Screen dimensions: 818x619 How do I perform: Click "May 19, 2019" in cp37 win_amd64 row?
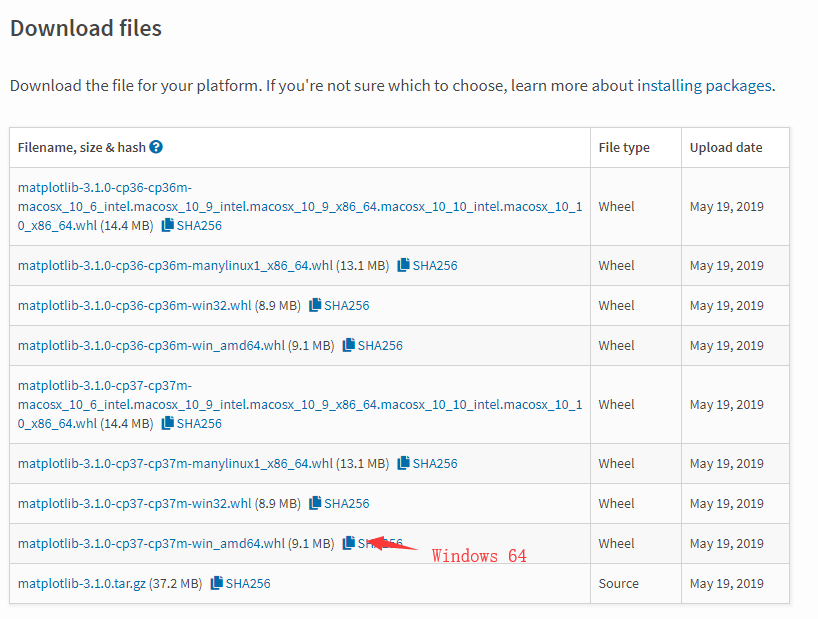coord(727,543)
